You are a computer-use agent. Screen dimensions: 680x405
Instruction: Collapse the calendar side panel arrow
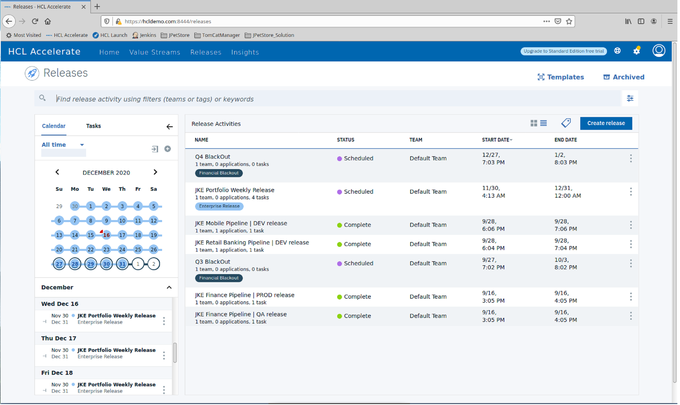169,127
